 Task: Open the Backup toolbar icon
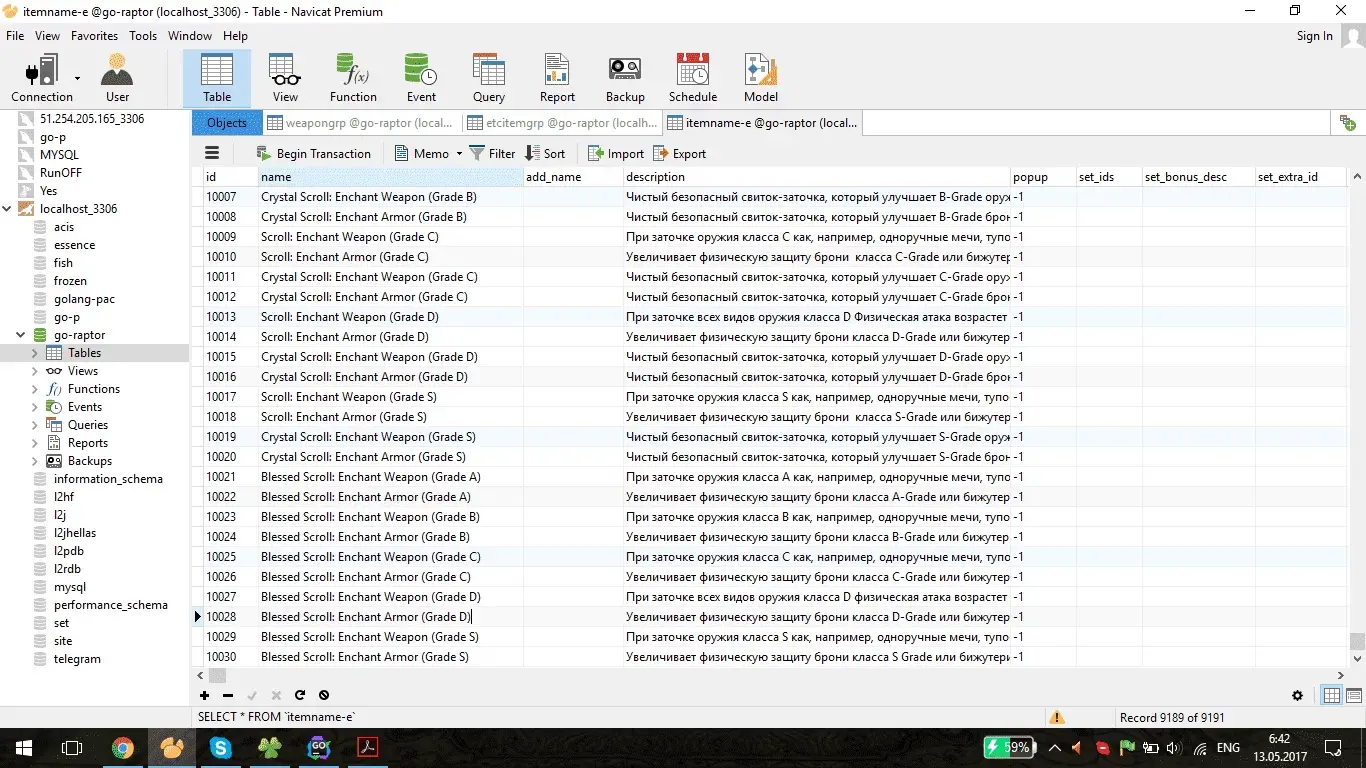pos(625,78)
